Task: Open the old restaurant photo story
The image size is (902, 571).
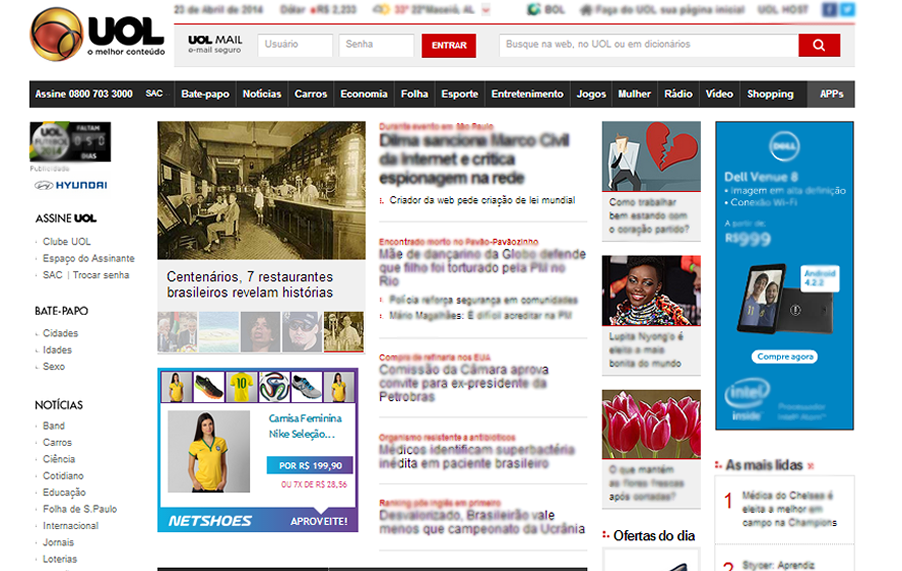Action: click(261, 190)
